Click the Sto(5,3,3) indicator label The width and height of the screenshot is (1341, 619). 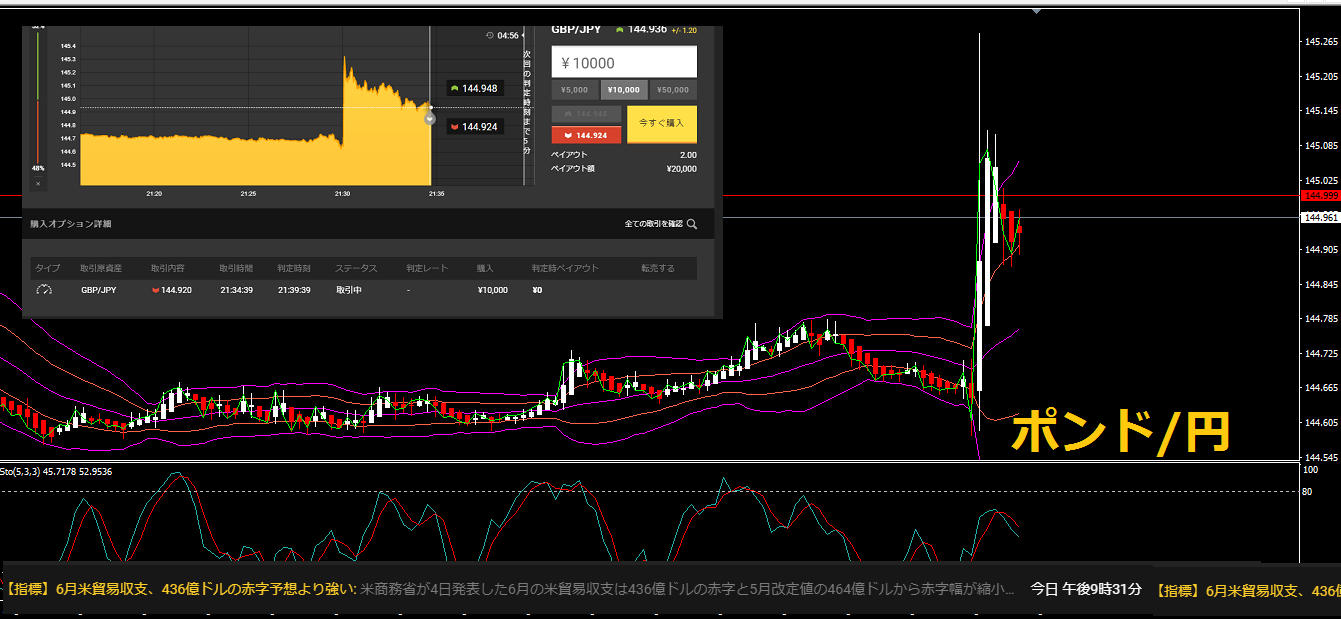click(56, 471)
